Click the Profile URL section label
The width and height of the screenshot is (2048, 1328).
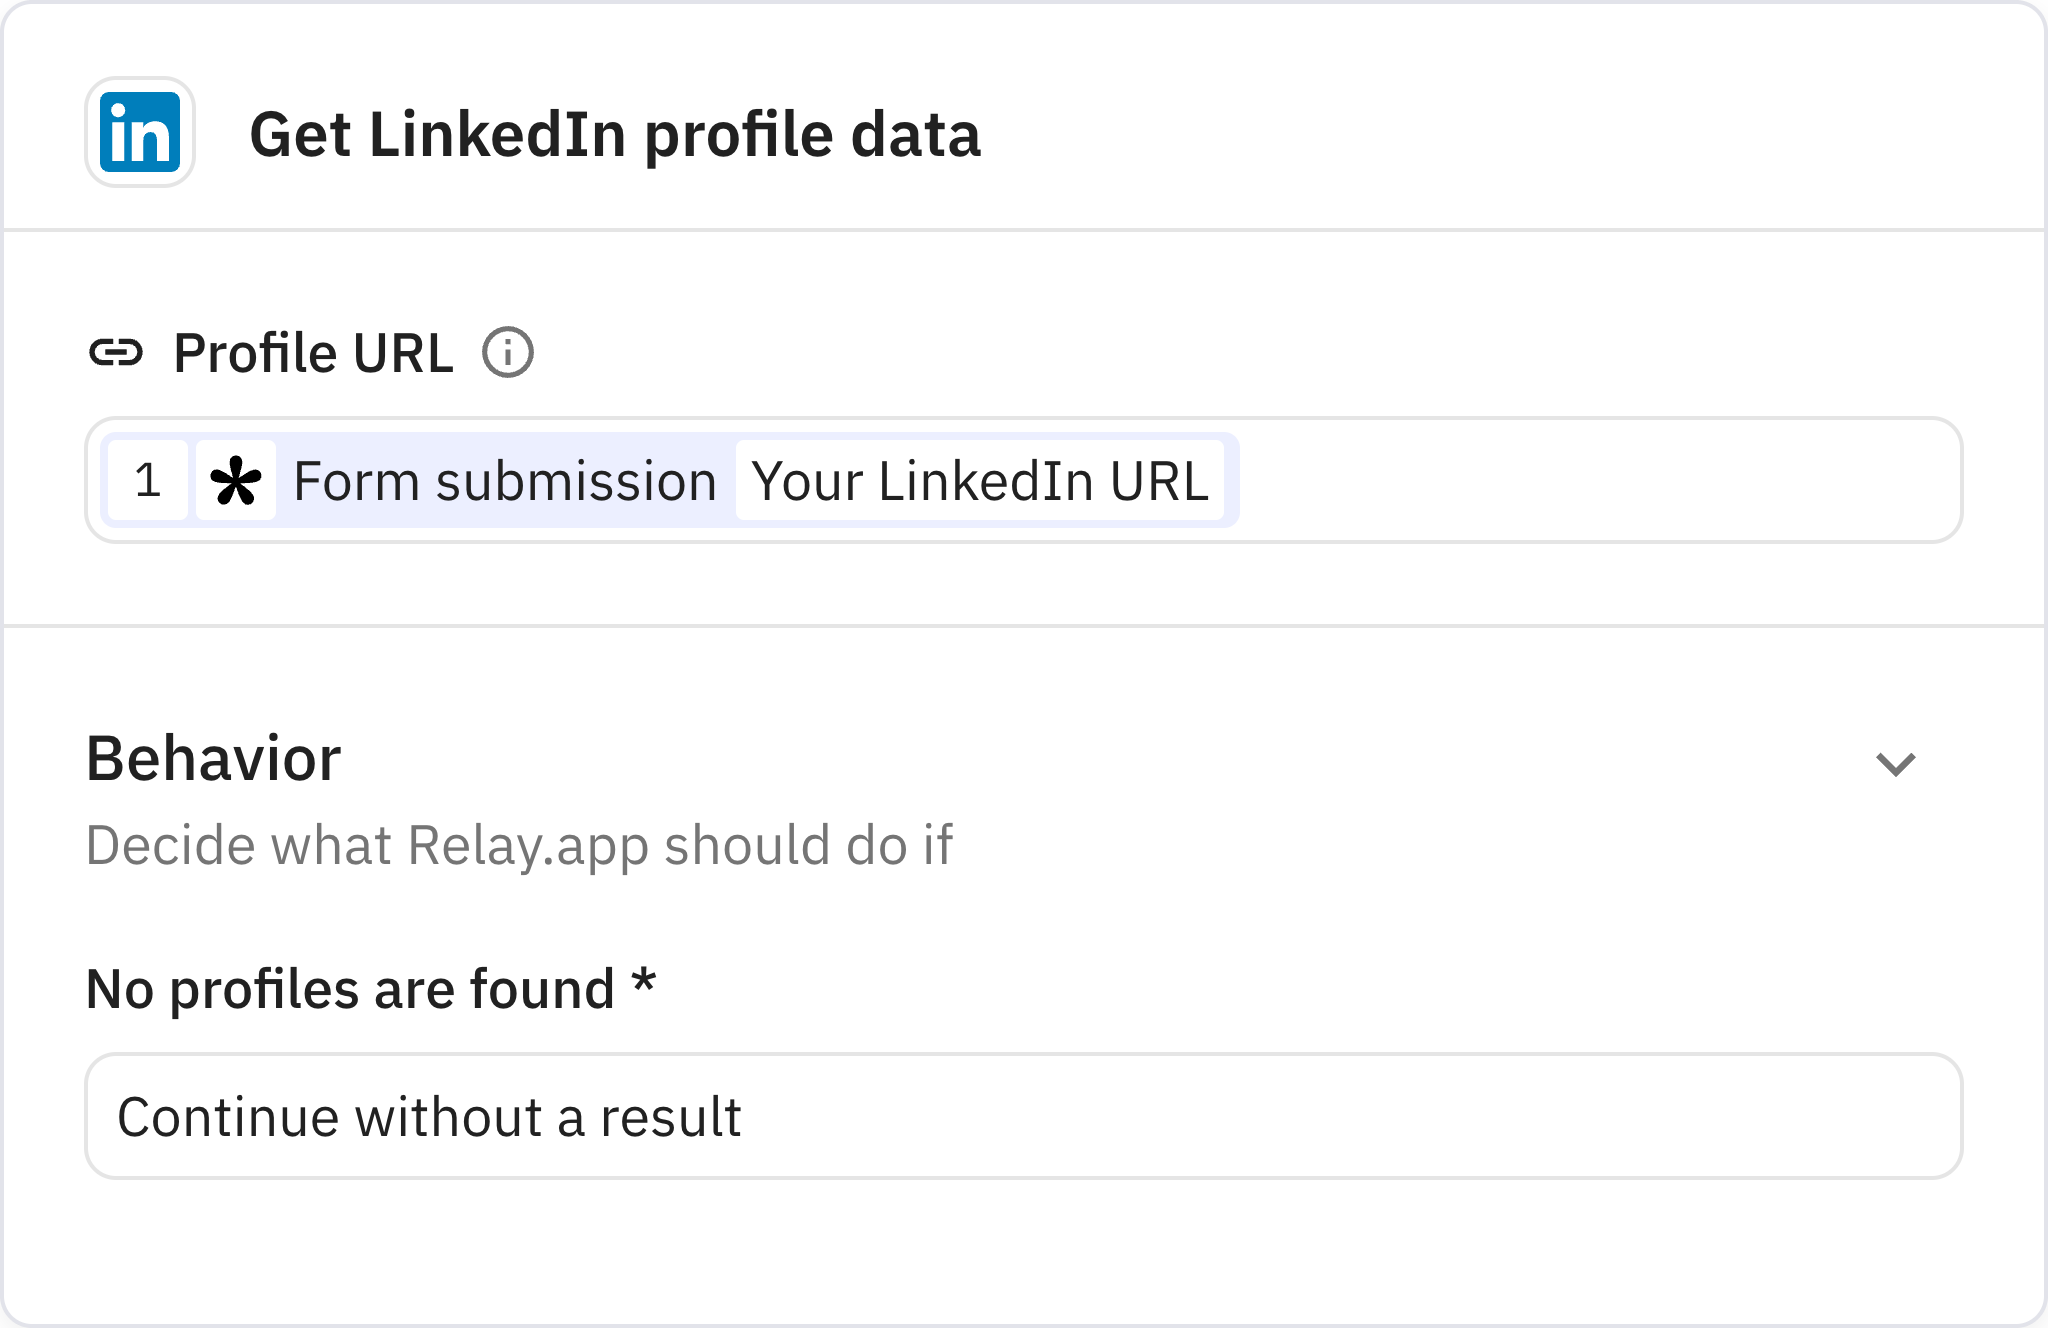314,351
